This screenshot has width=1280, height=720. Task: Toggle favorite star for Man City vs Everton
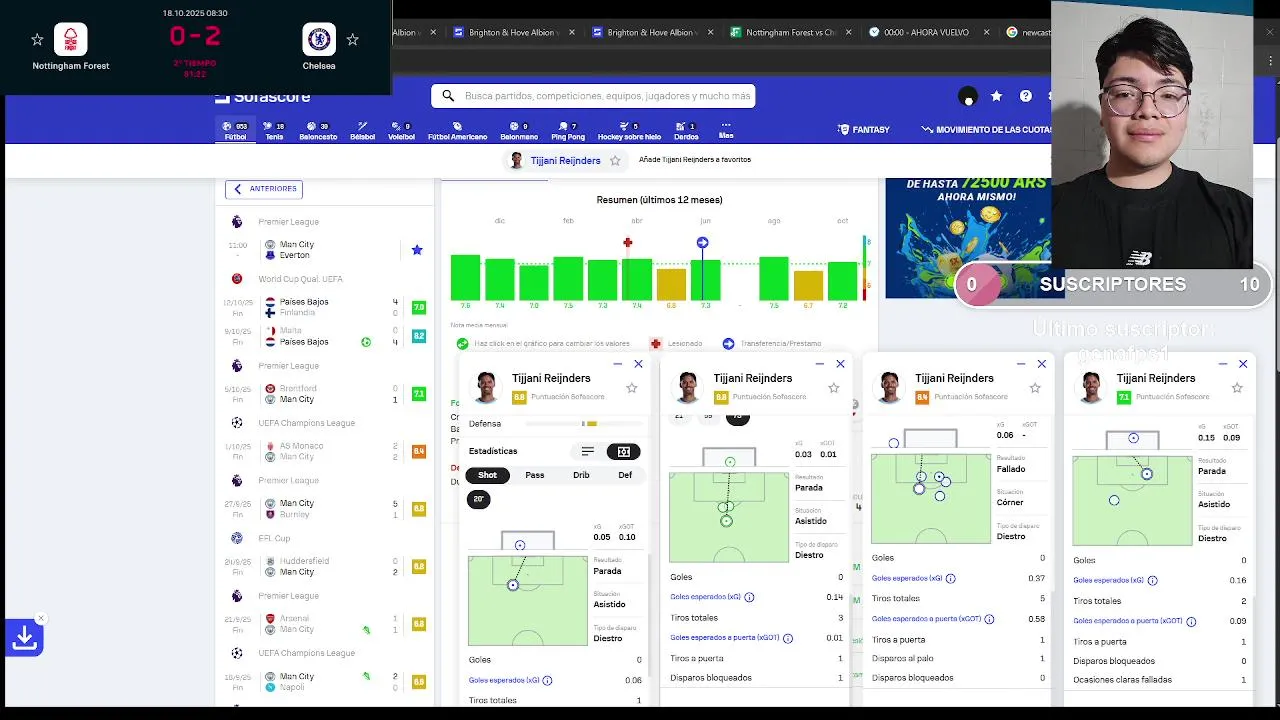click(x=417, y=250)
